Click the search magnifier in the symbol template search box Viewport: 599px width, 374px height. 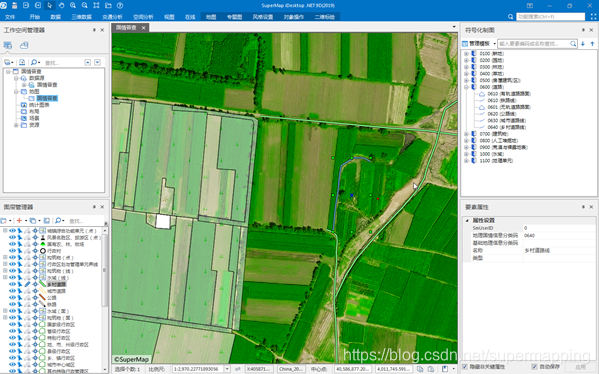(x=573, y=44)
